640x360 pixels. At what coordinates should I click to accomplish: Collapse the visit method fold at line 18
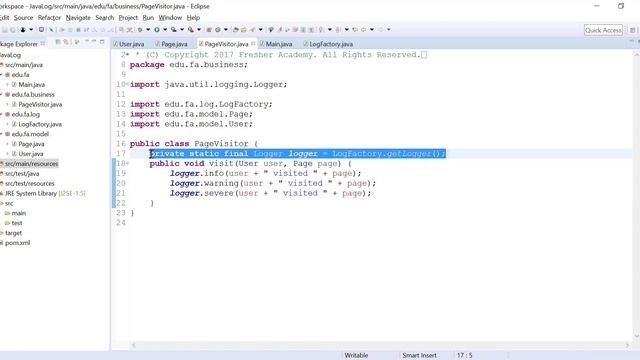127,163
